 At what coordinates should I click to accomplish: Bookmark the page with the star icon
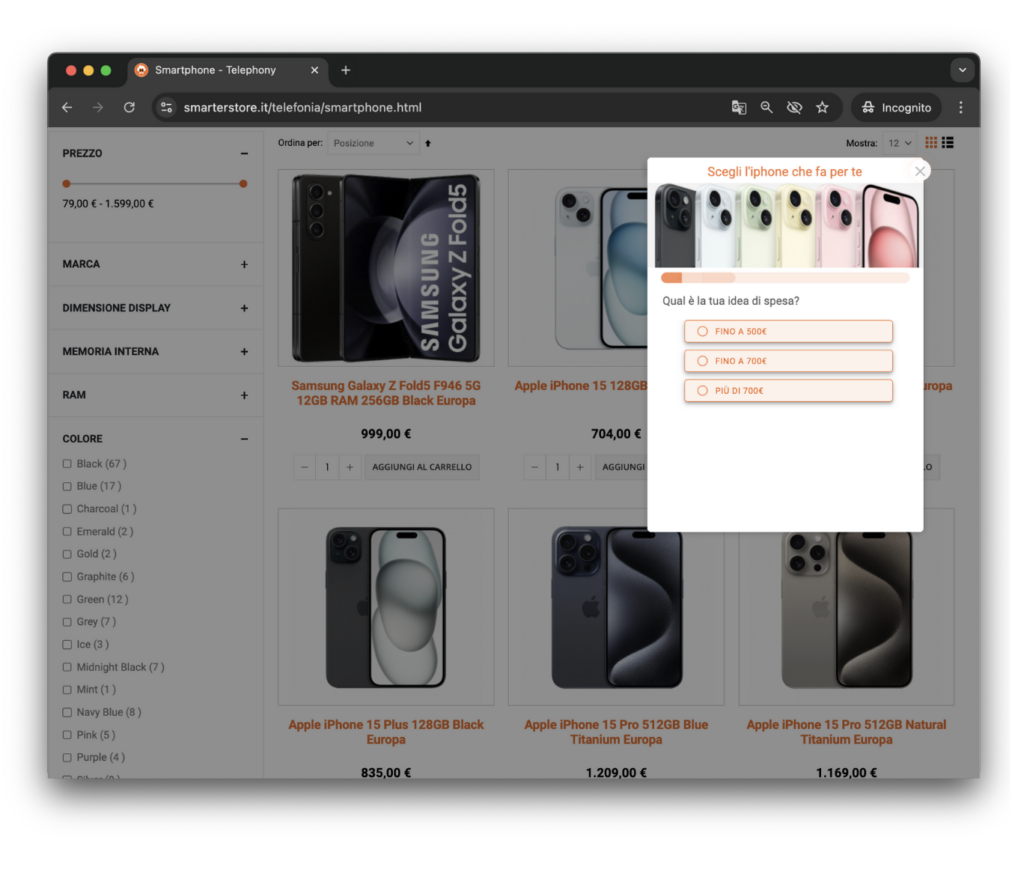coord(822,107)
